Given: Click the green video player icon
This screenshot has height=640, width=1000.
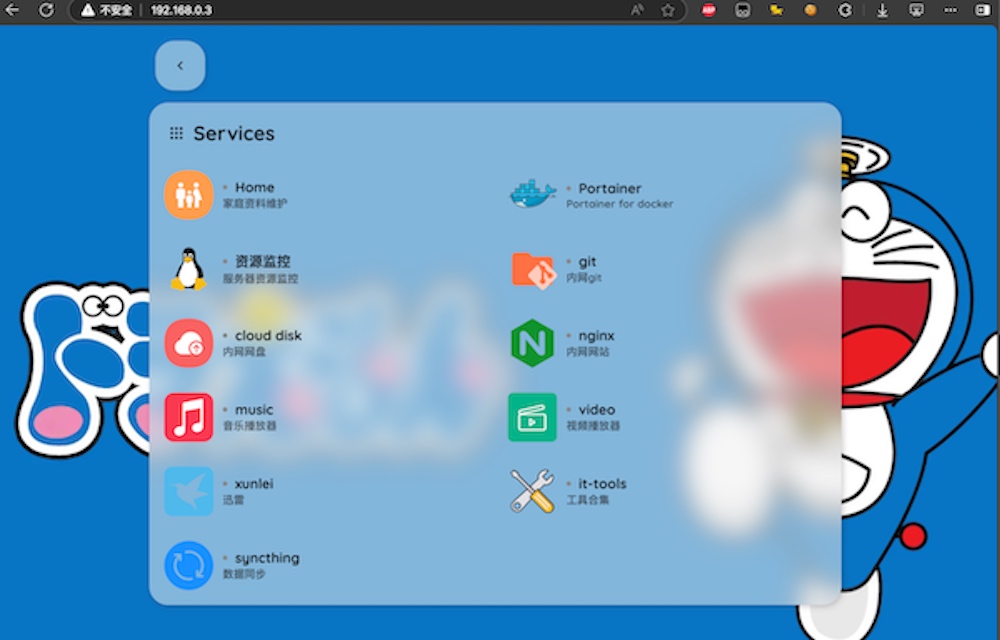Looking at the screenshot, I should tap(533, 417).
